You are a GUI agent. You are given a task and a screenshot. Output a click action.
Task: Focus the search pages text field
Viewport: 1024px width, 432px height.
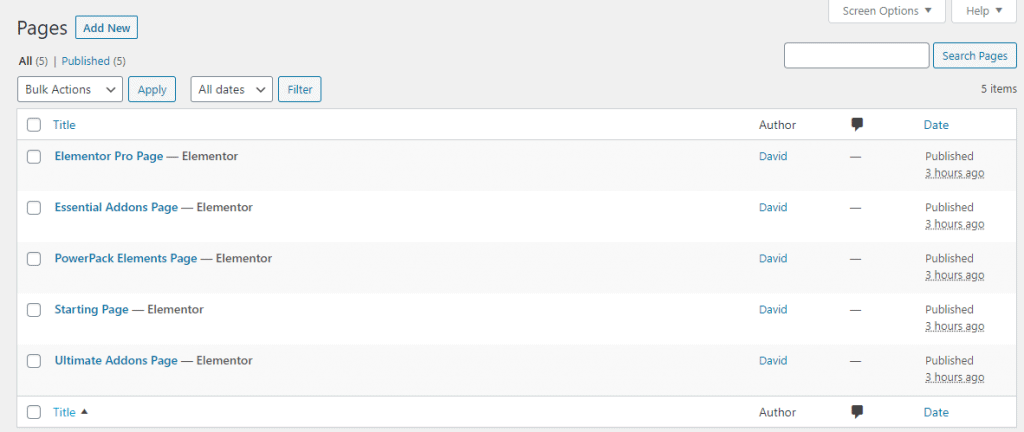856,56
